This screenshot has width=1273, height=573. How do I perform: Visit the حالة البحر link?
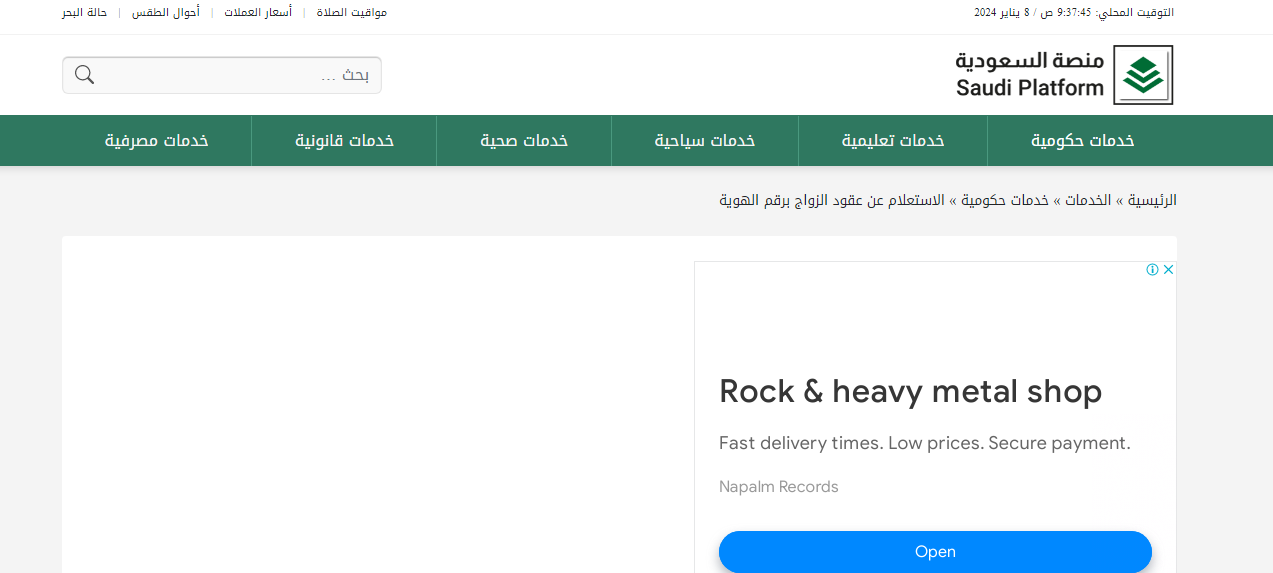click(x=85, y=12)
